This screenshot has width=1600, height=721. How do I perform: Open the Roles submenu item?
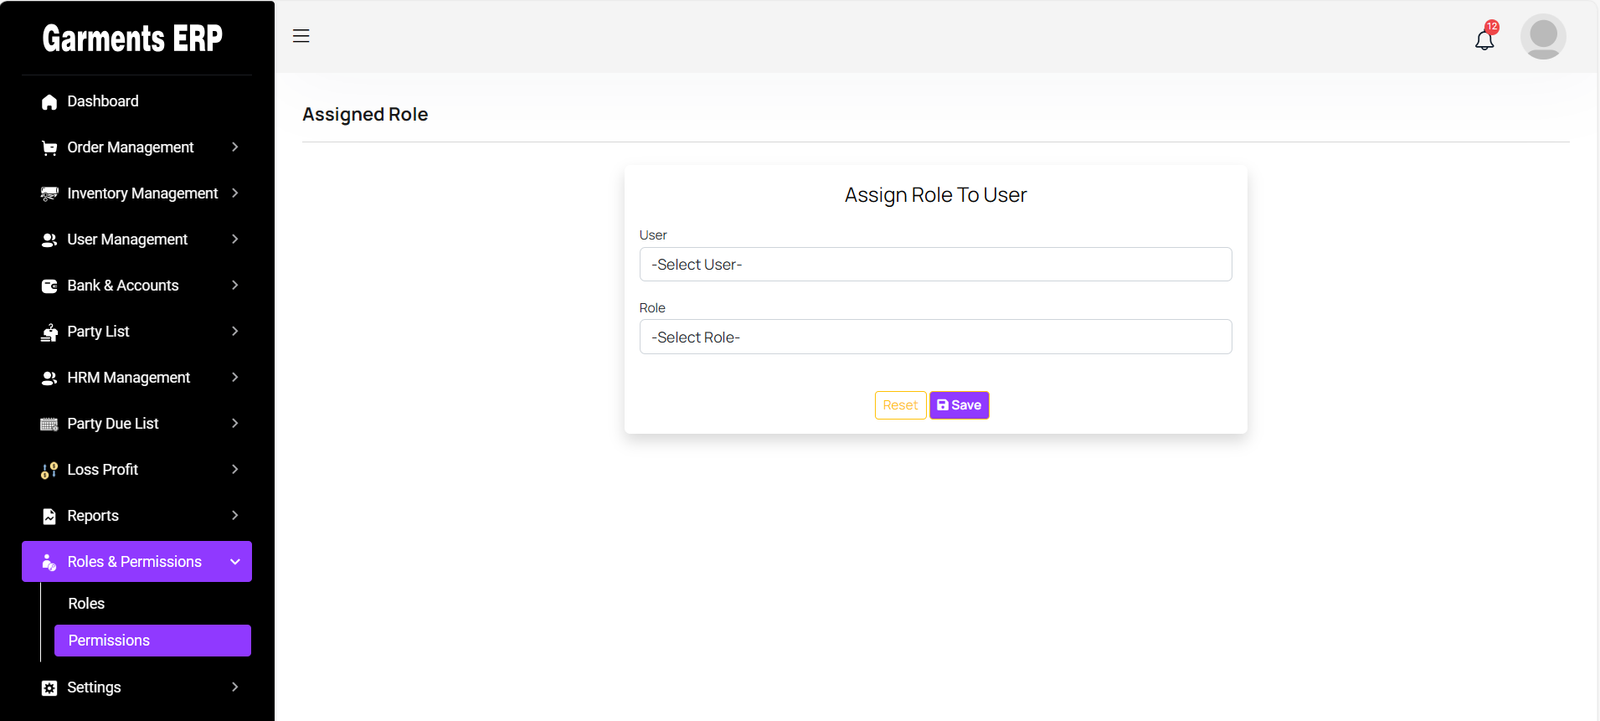click(x=87, y=604)
